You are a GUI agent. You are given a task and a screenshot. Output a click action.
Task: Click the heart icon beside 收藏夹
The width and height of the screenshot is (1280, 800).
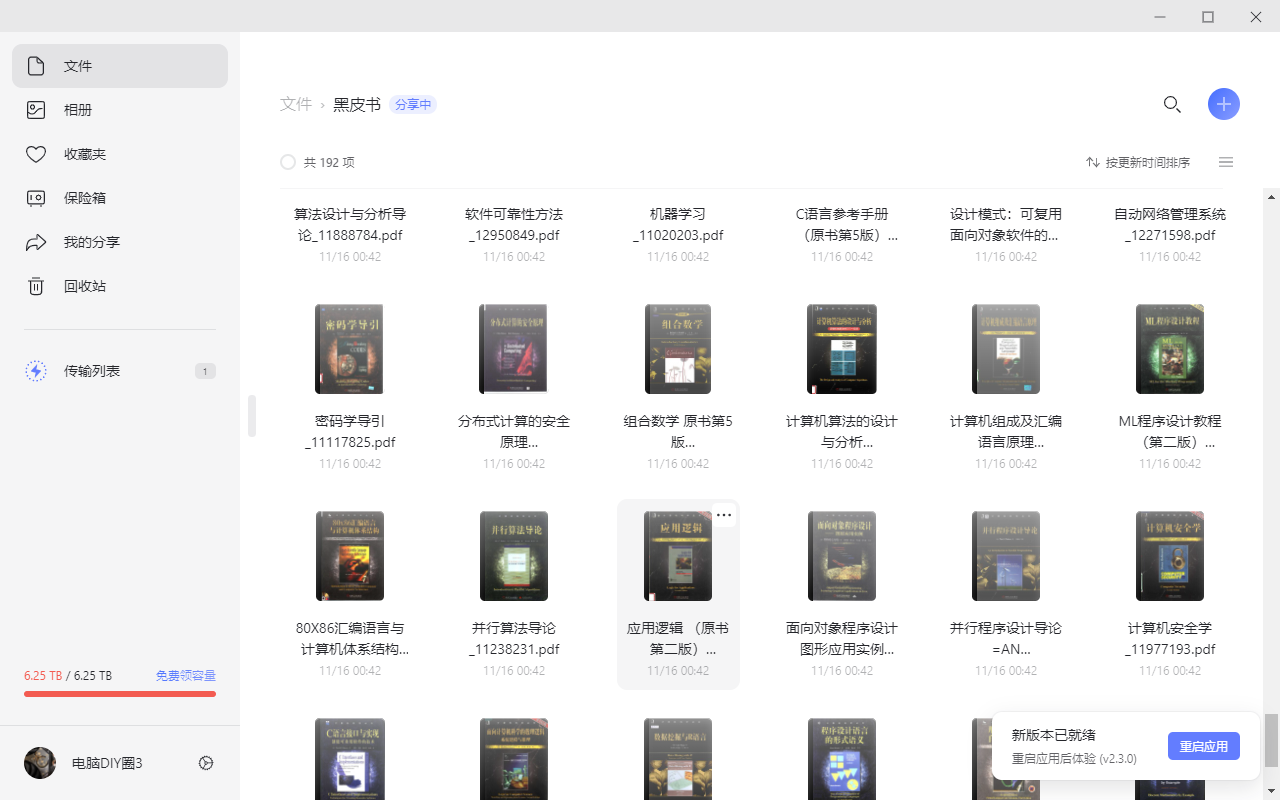pos(36,154)
